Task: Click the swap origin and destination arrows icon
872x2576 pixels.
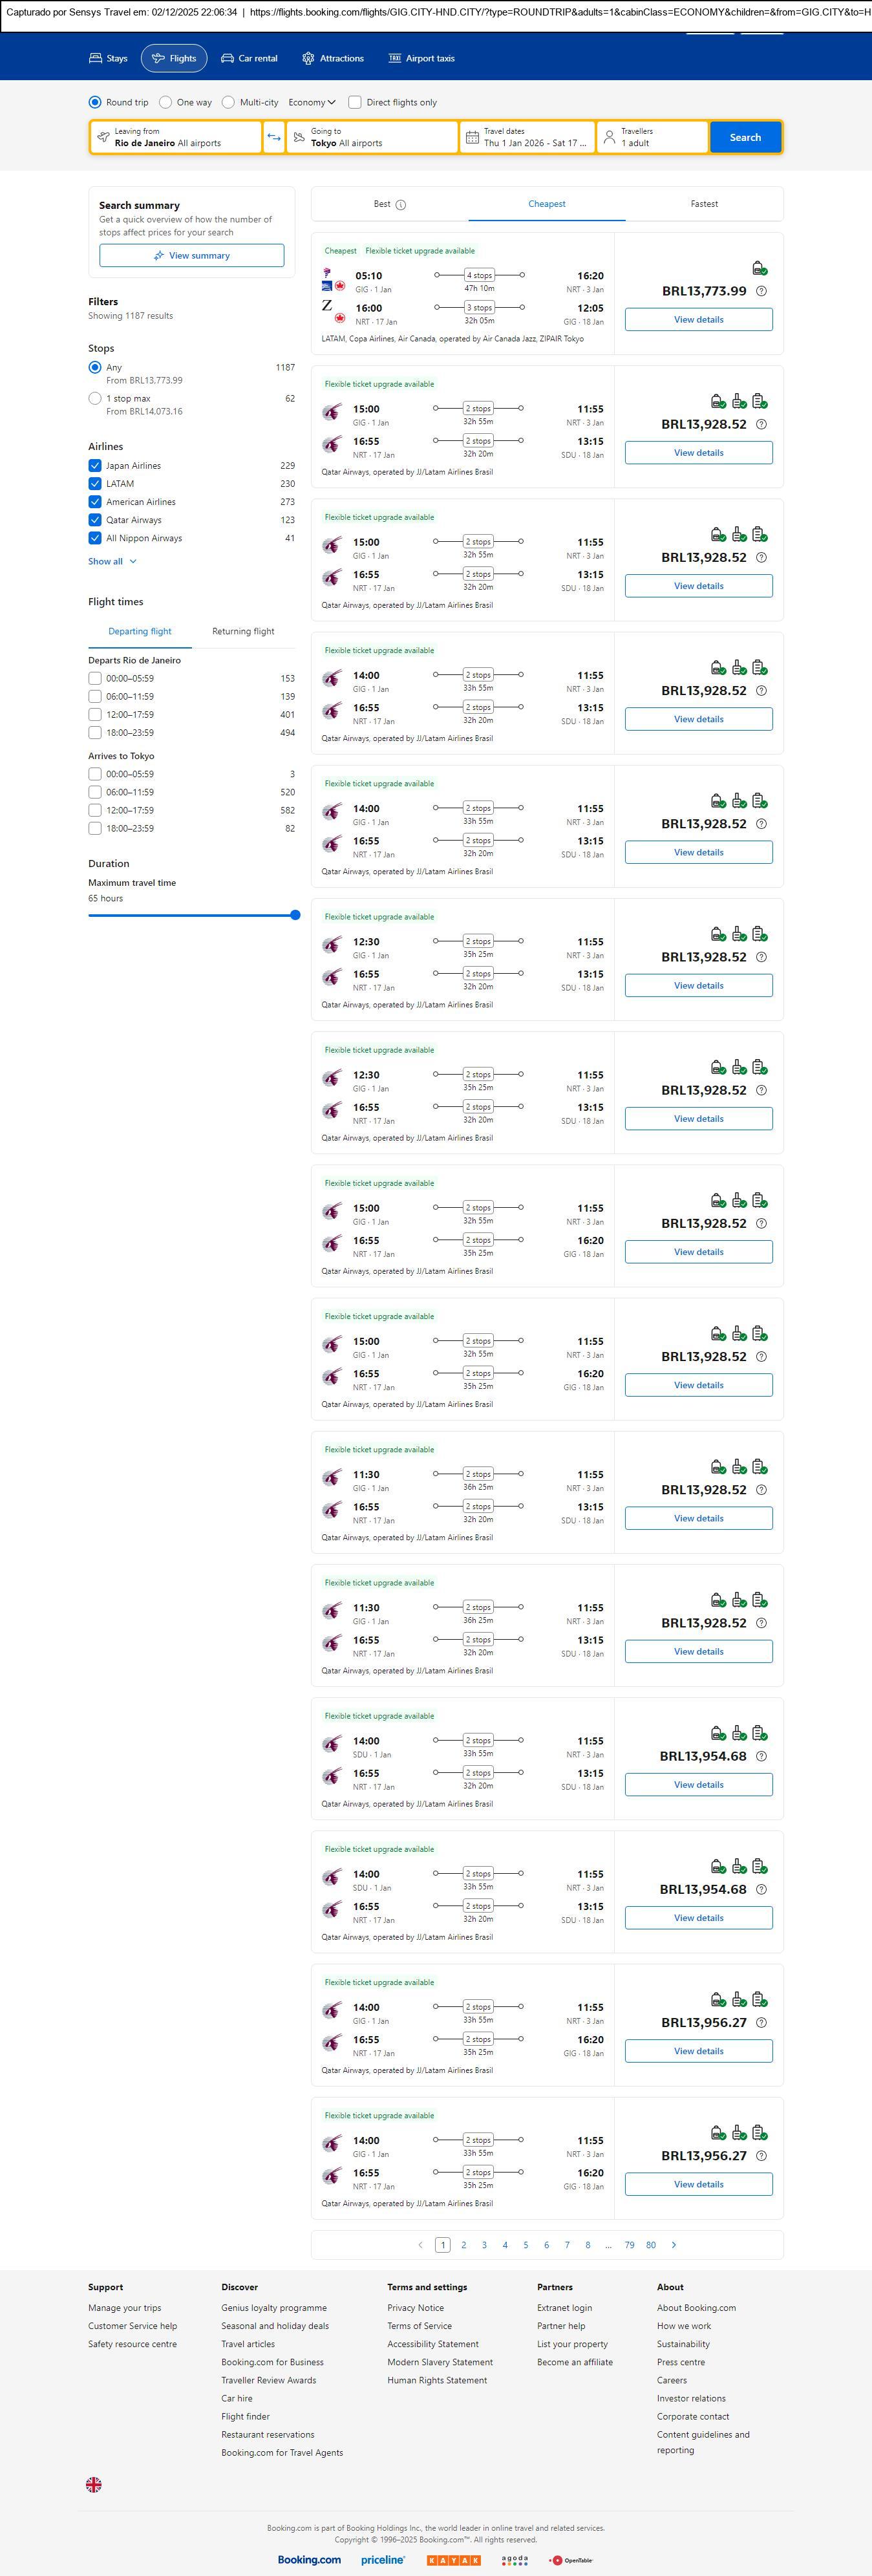Action: pos(274,137)
